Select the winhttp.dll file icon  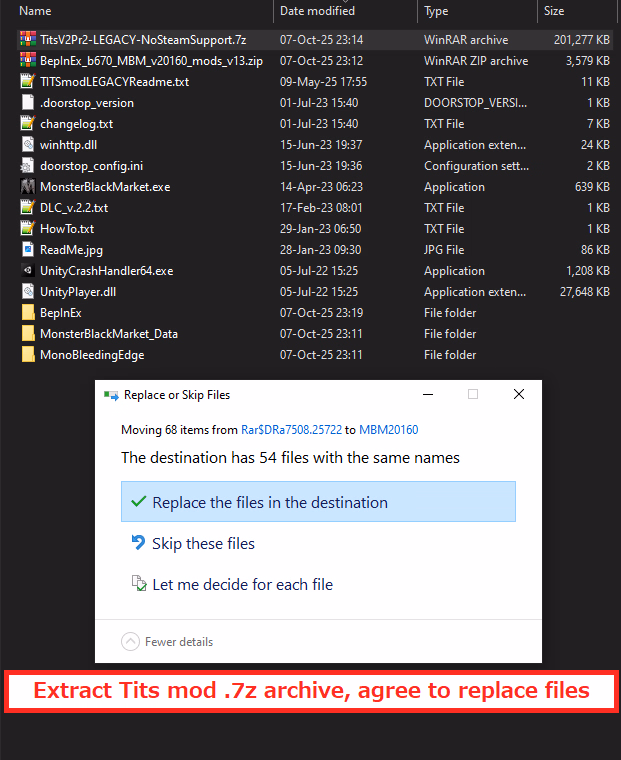point(28,145)
